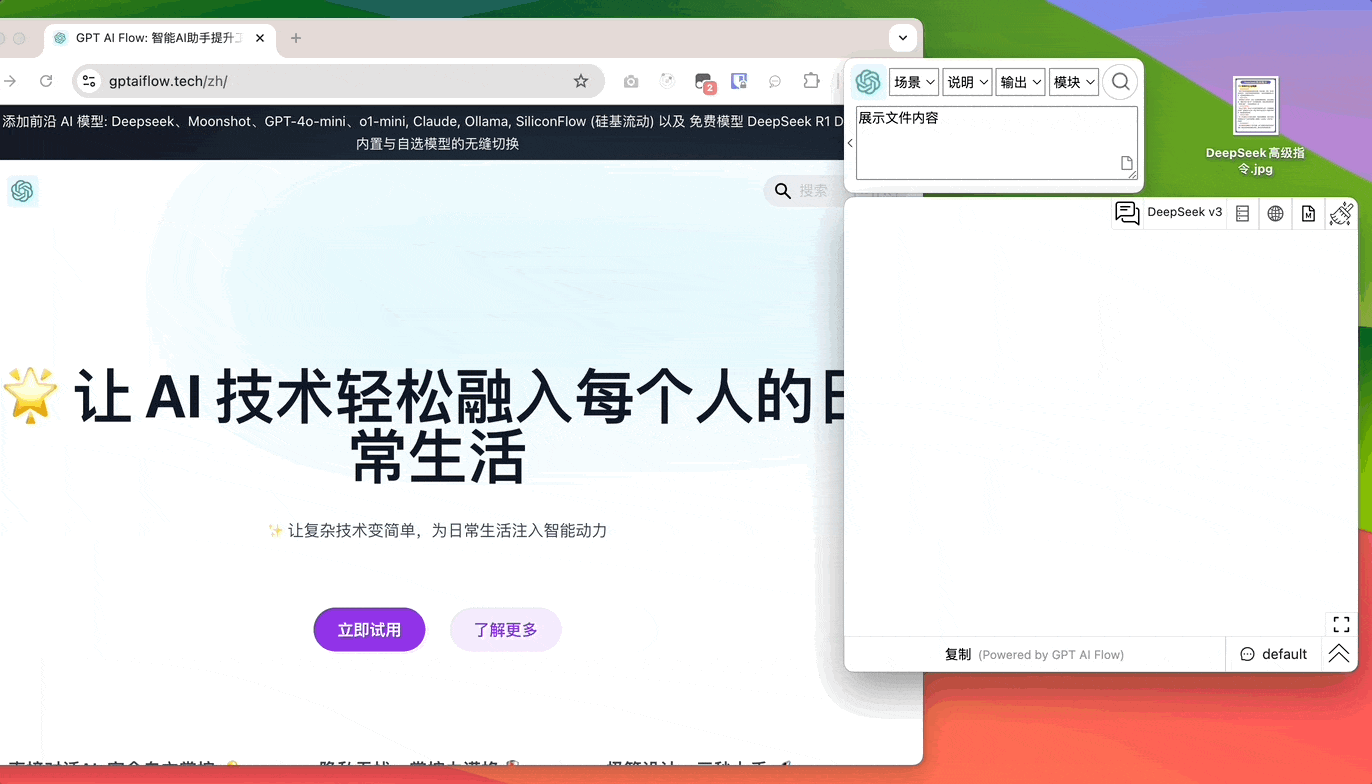This screenshot has width=1372, height=784.
Task: Open a new browser tab
Action: (x=295, y=38)
